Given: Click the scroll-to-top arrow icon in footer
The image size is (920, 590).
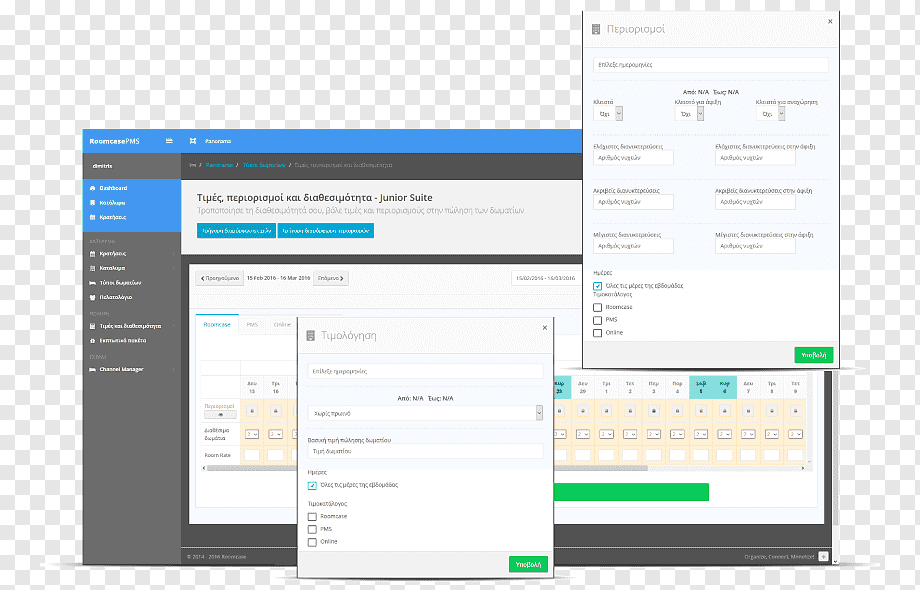Looking at the screenshot, I should [823, 556].
